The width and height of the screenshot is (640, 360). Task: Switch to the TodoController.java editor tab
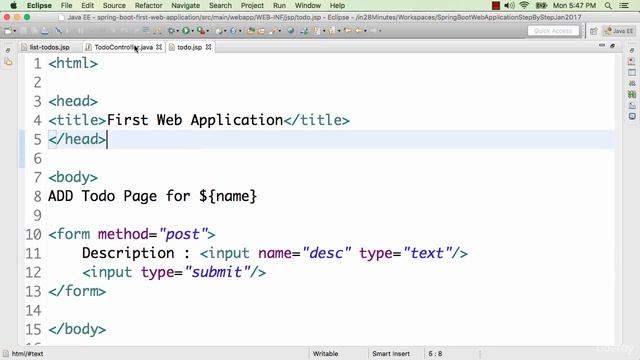pos(123,47)
